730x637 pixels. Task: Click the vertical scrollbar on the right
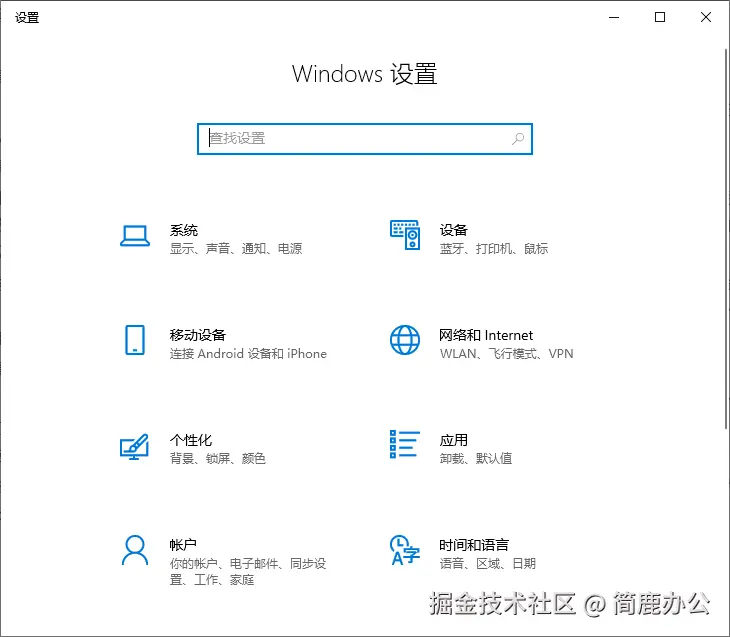pyautogui.click(x=726, y=238)
